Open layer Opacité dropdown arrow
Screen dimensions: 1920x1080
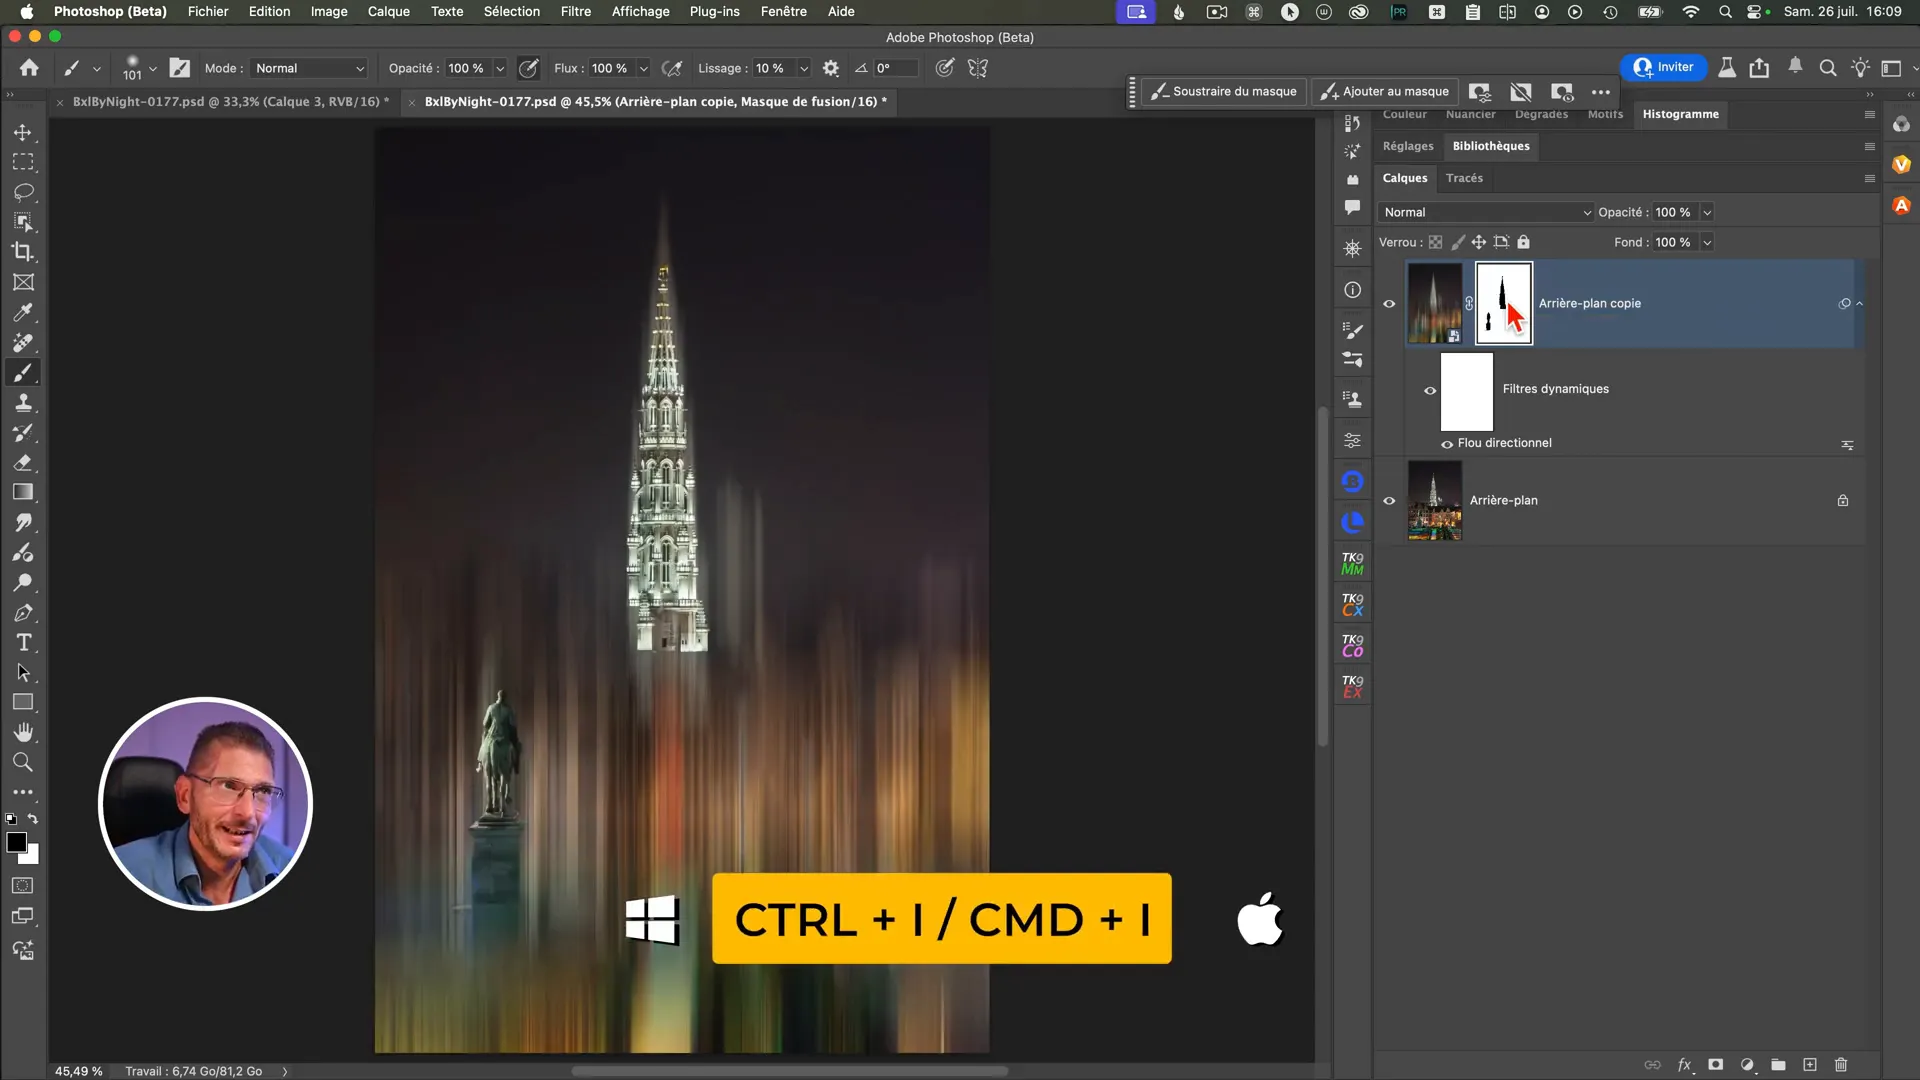pyautogui.click(x=1707, y=212)
